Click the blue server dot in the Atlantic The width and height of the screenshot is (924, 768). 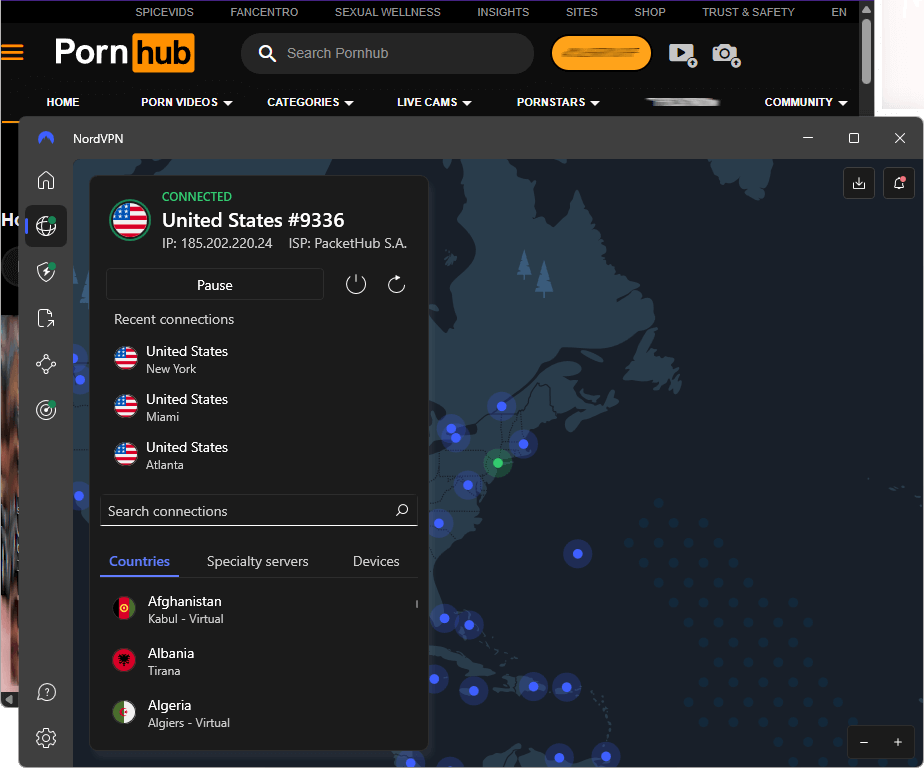click(578, 553)
